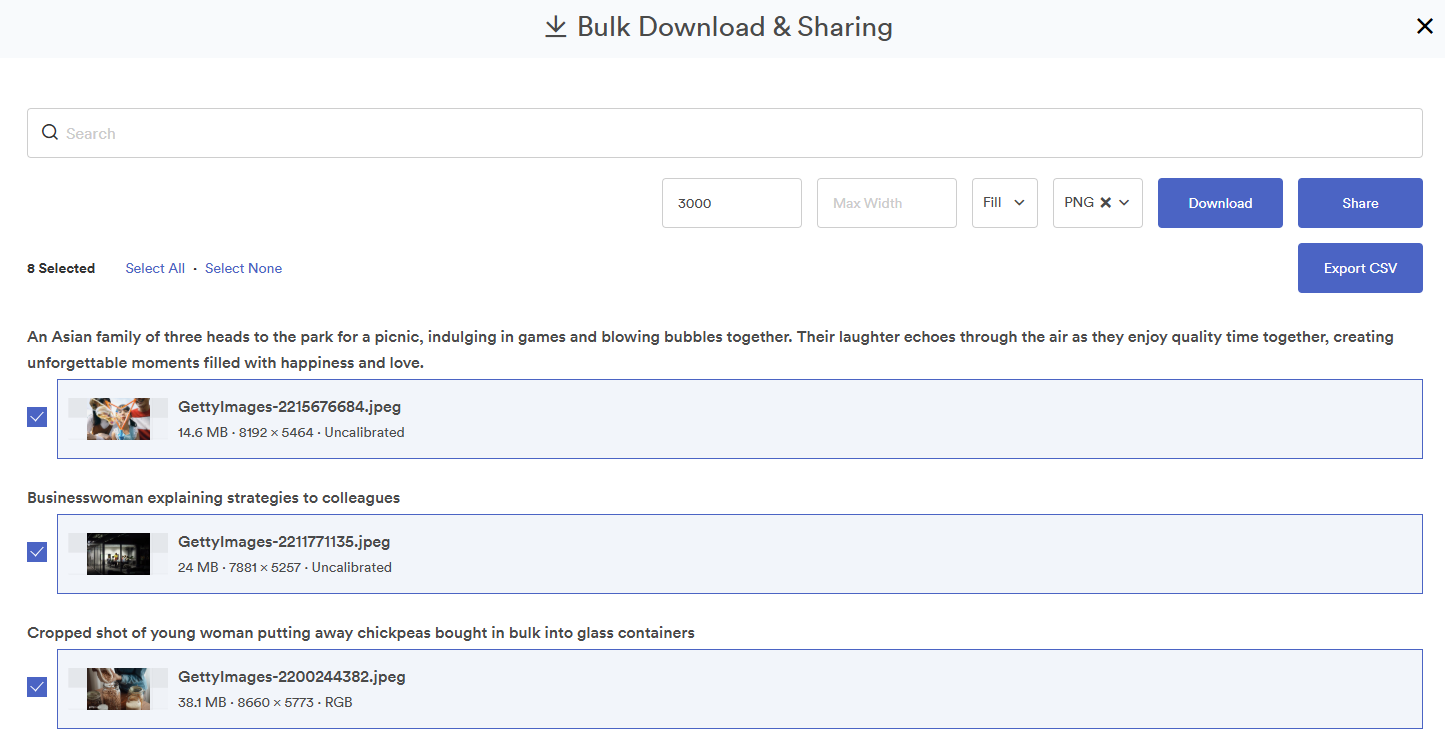Click the '24 MB · 7881 × 5257 · Uncalibrated' details
The height and width of the screenshot is (738, 1445).
(x=285, y=568)
